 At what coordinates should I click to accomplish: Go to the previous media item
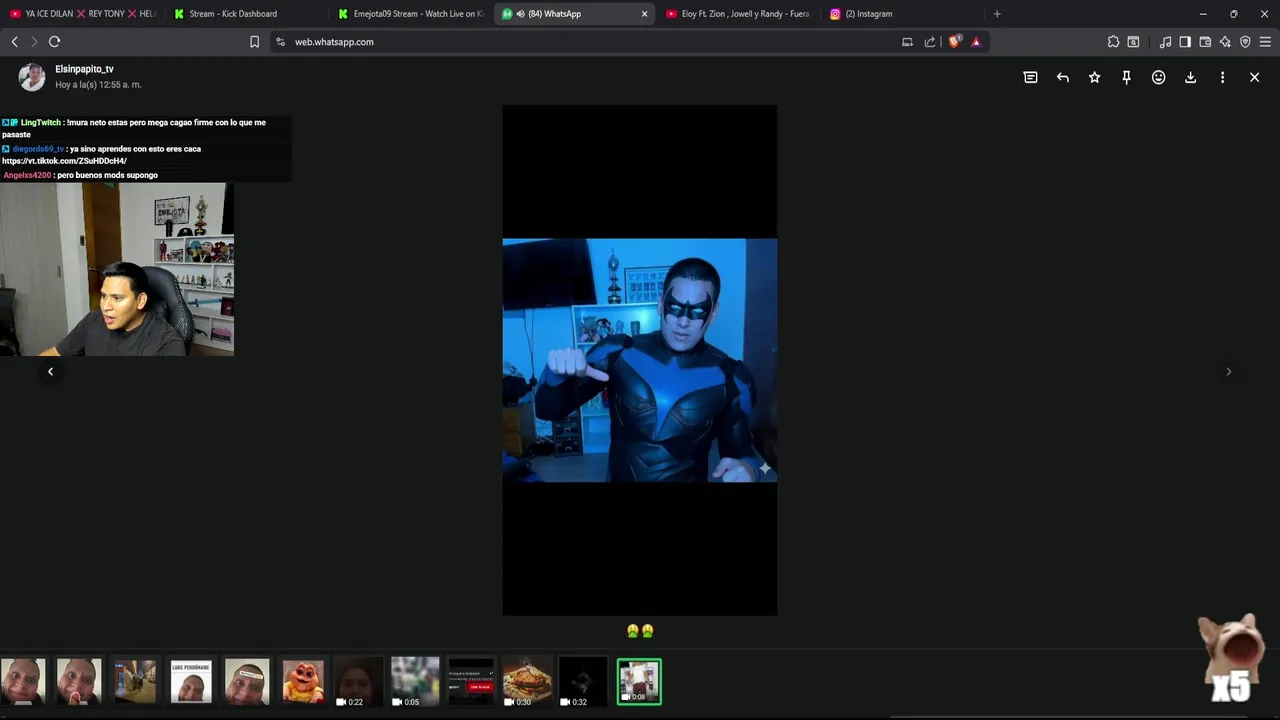(x=50, y=371)
